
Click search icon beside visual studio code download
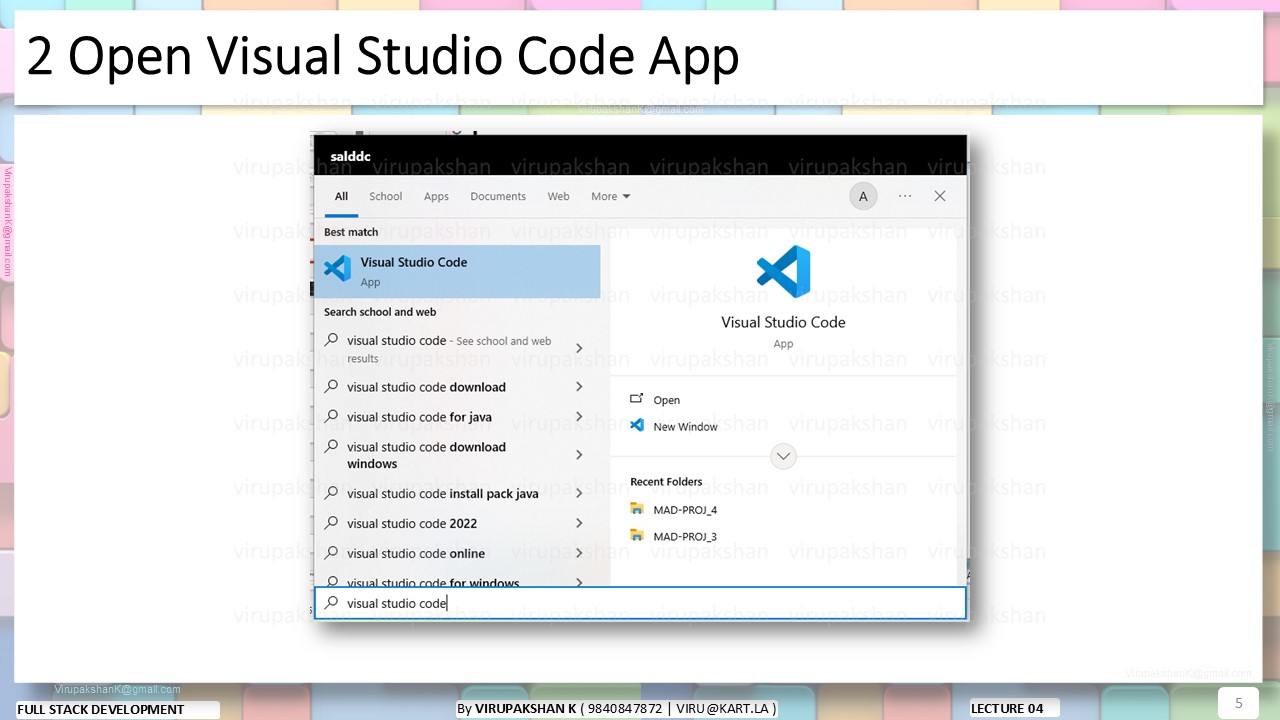point(332,386)
